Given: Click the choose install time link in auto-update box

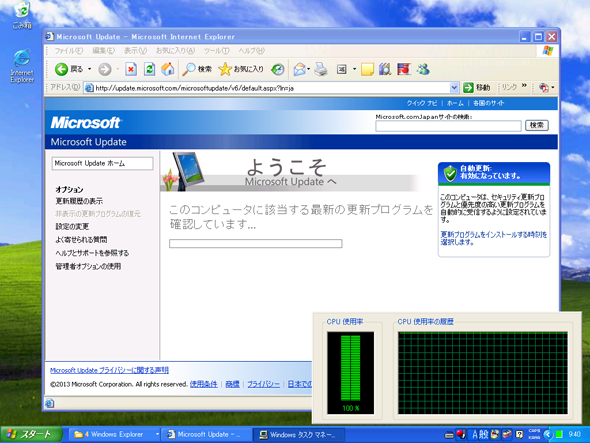Looking at the screenshot, I should pyautogui.click(x=494, y=238).
